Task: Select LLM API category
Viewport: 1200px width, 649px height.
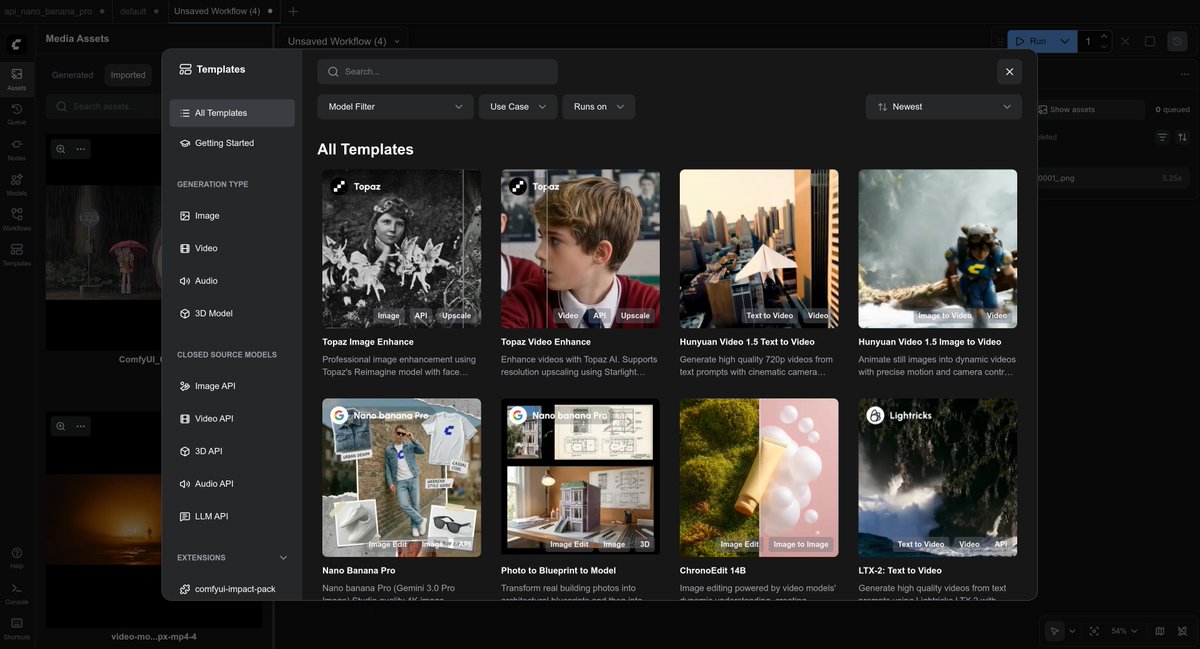Action: tap(232, 516)
